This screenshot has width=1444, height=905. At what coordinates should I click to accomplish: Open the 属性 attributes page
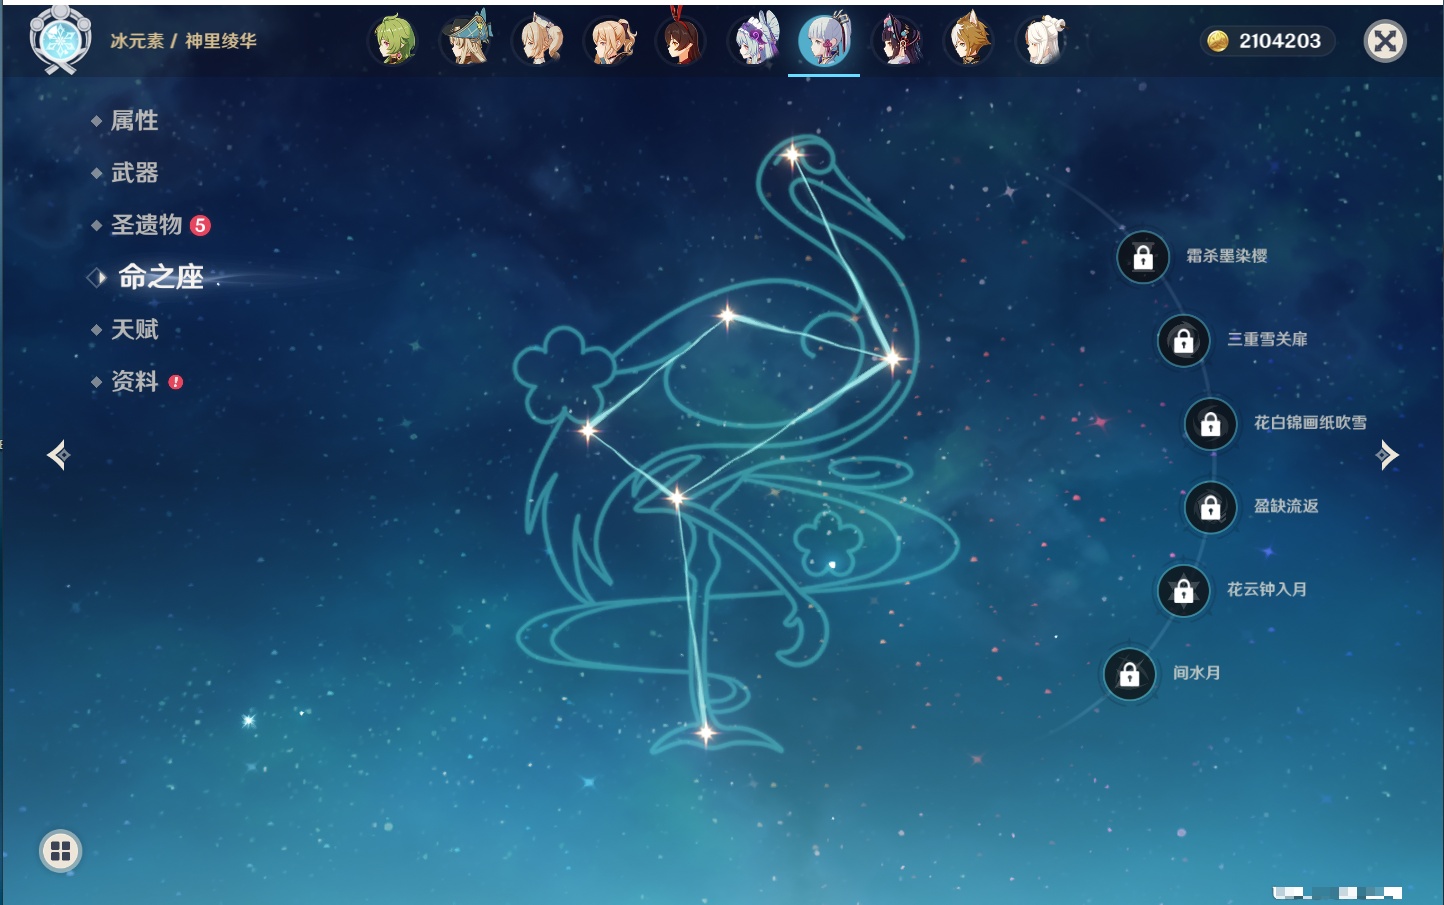click(x=134, y=121)
